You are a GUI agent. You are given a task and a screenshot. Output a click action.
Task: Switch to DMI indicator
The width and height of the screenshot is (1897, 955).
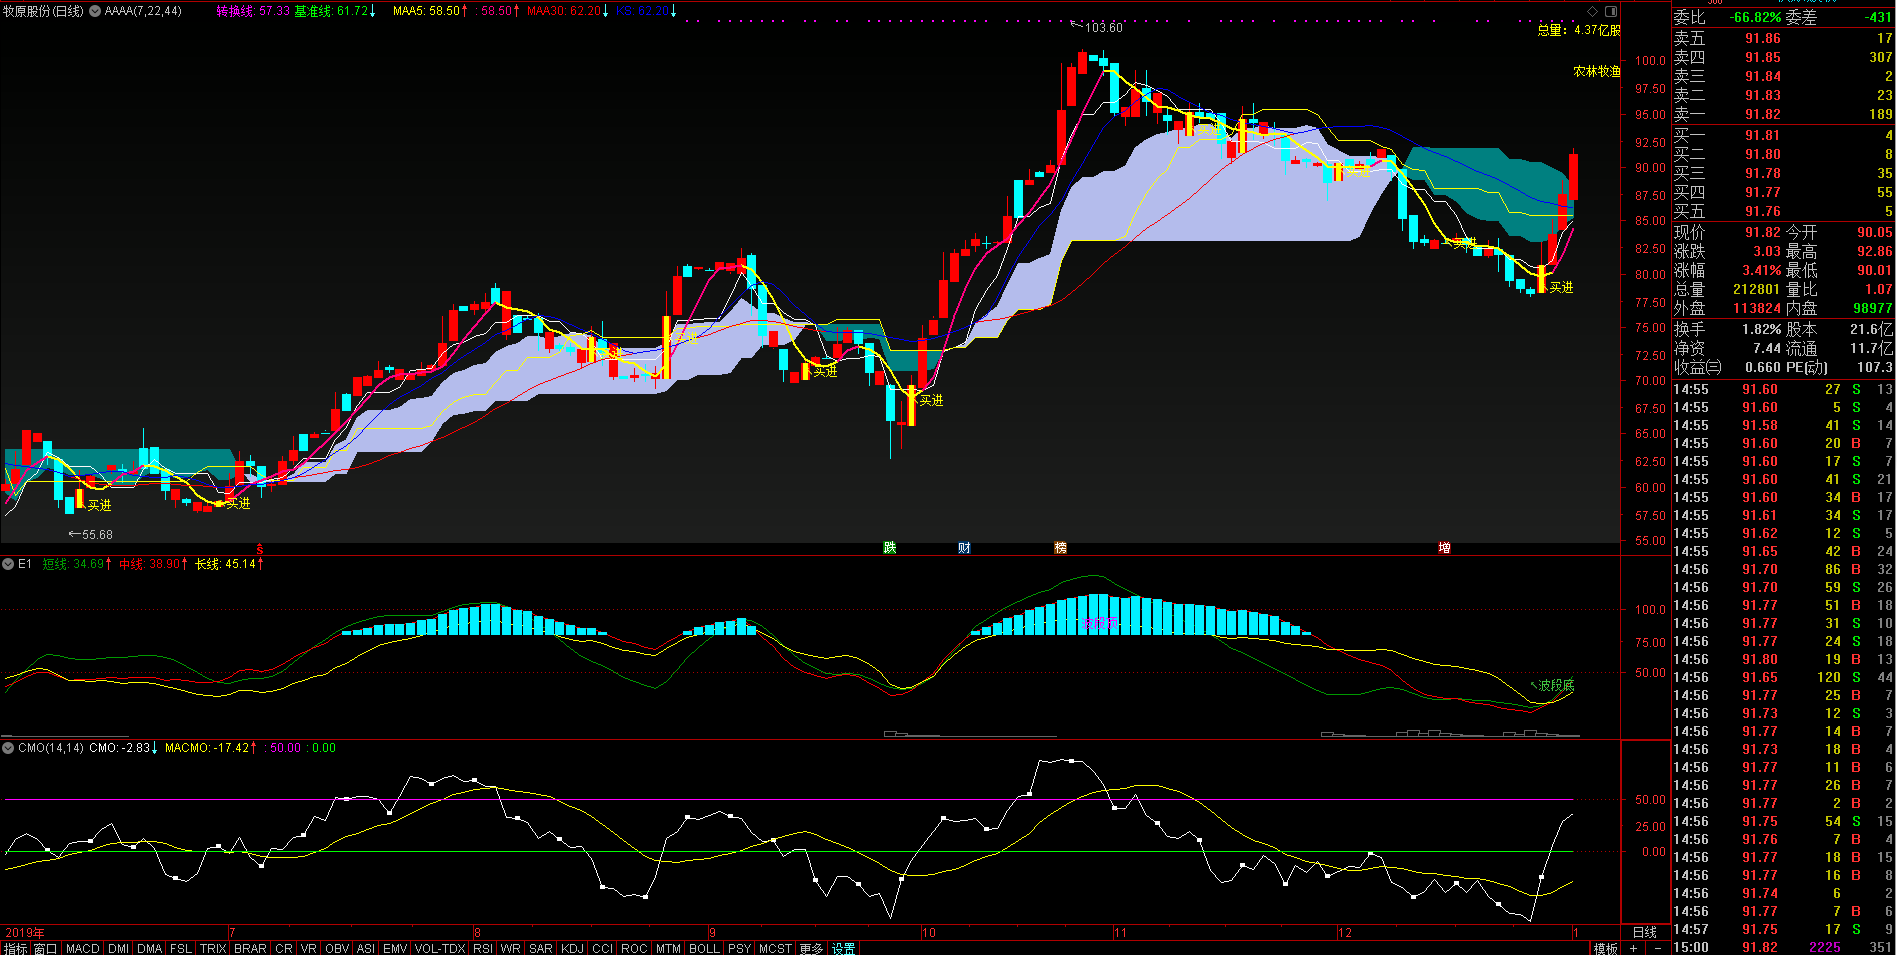click(x=119, y=948)
